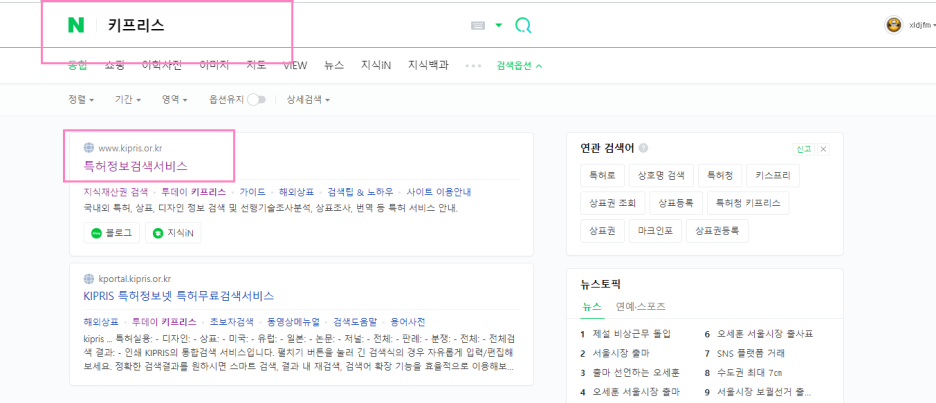Select the 뉴스 search tab

(x=334, y=65)
